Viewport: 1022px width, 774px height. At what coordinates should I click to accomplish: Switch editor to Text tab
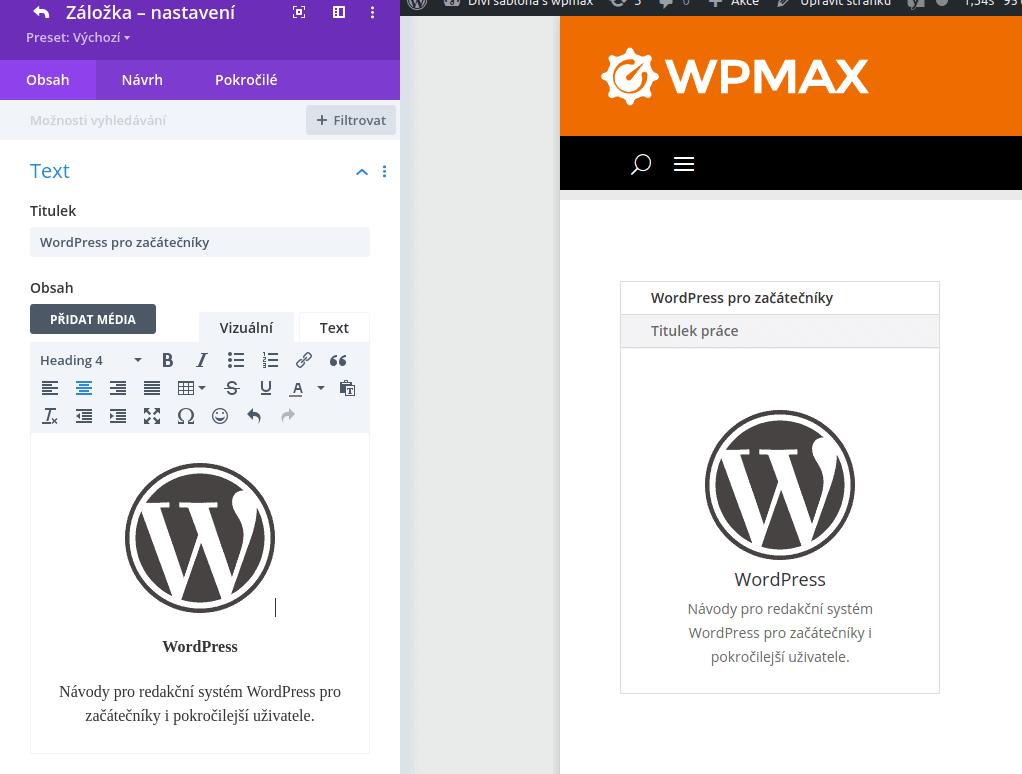(334, 328)
